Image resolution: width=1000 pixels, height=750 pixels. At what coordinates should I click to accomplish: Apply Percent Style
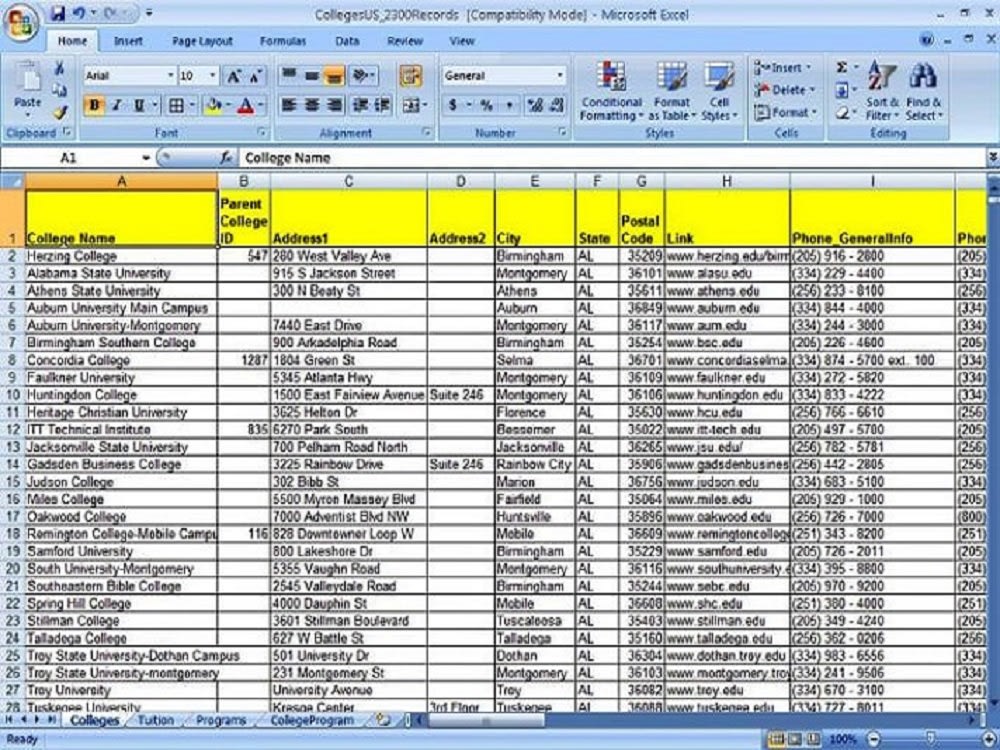486,105
